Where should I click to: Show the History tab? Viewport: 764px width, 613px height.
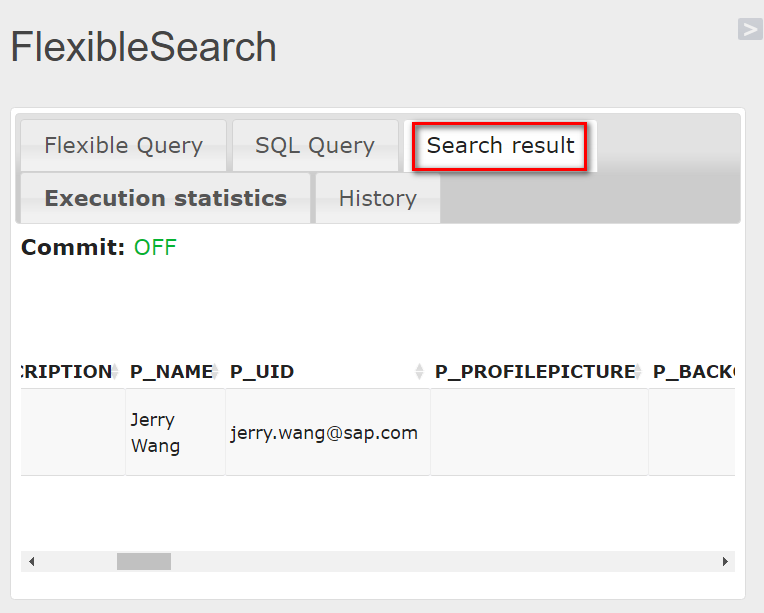point(378,198)
